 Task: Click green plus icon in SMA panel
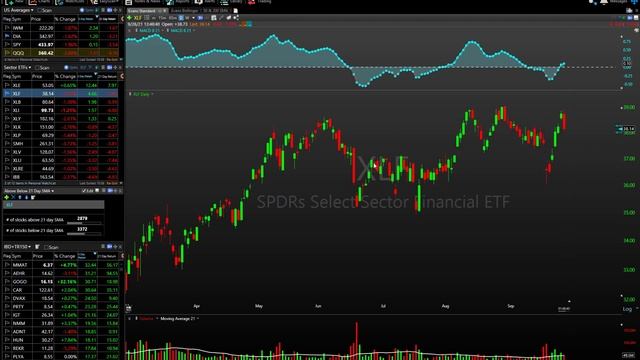pyautogui.click(x=6, y=198)
